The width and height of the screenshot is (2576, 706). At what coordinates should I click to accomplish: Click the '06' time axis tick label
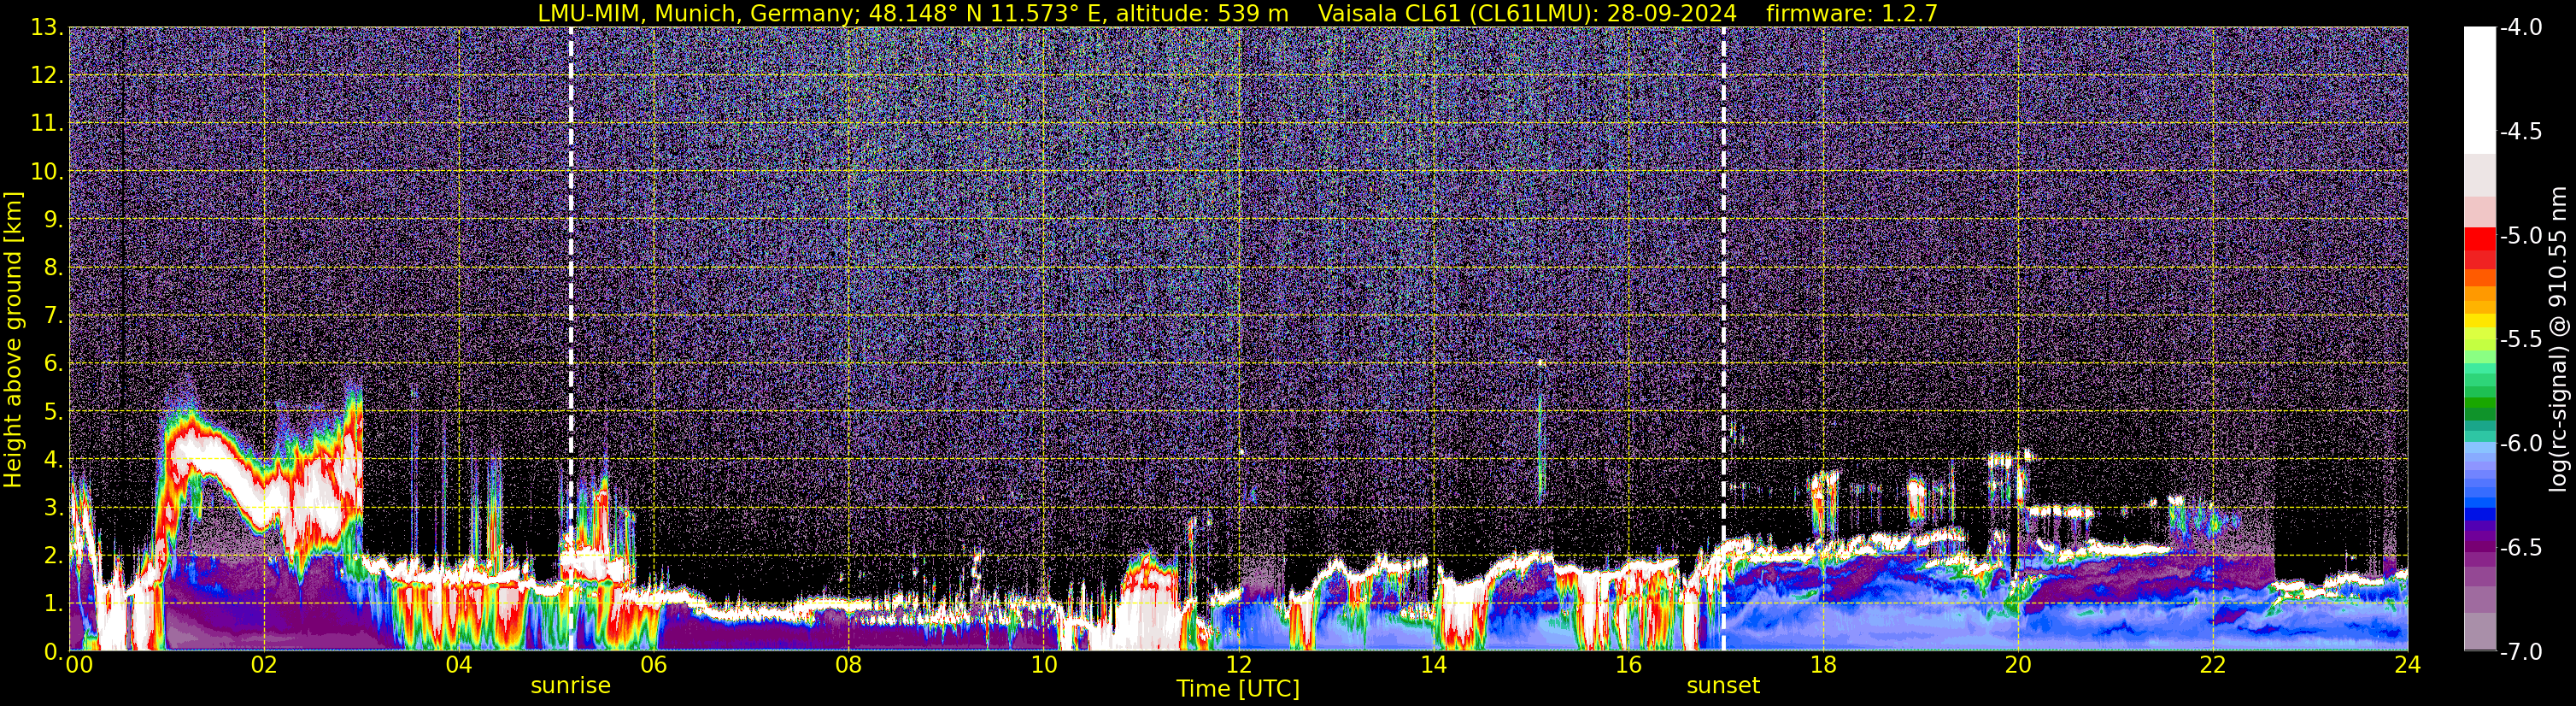pos(654,664)
